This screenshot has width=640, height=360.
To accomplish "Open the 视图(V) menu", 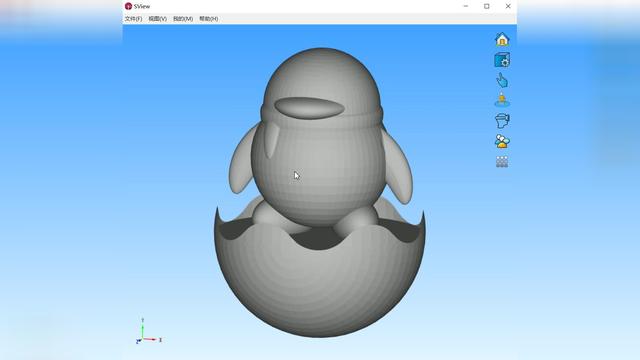I will tap(158, 19).
